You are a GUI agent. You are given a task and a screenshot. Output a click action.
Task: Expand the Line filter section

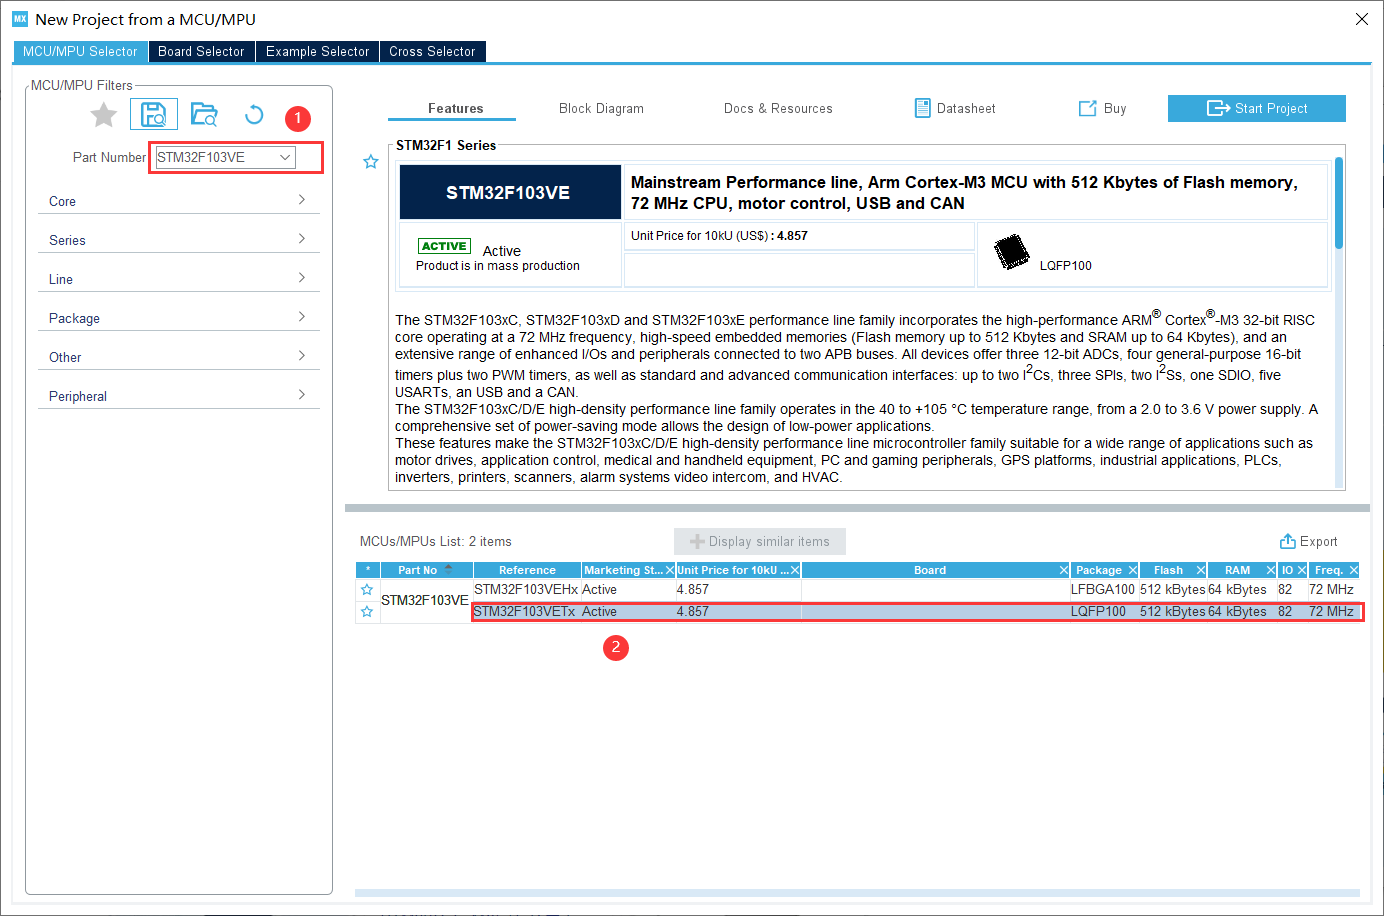tap(178, 279)
